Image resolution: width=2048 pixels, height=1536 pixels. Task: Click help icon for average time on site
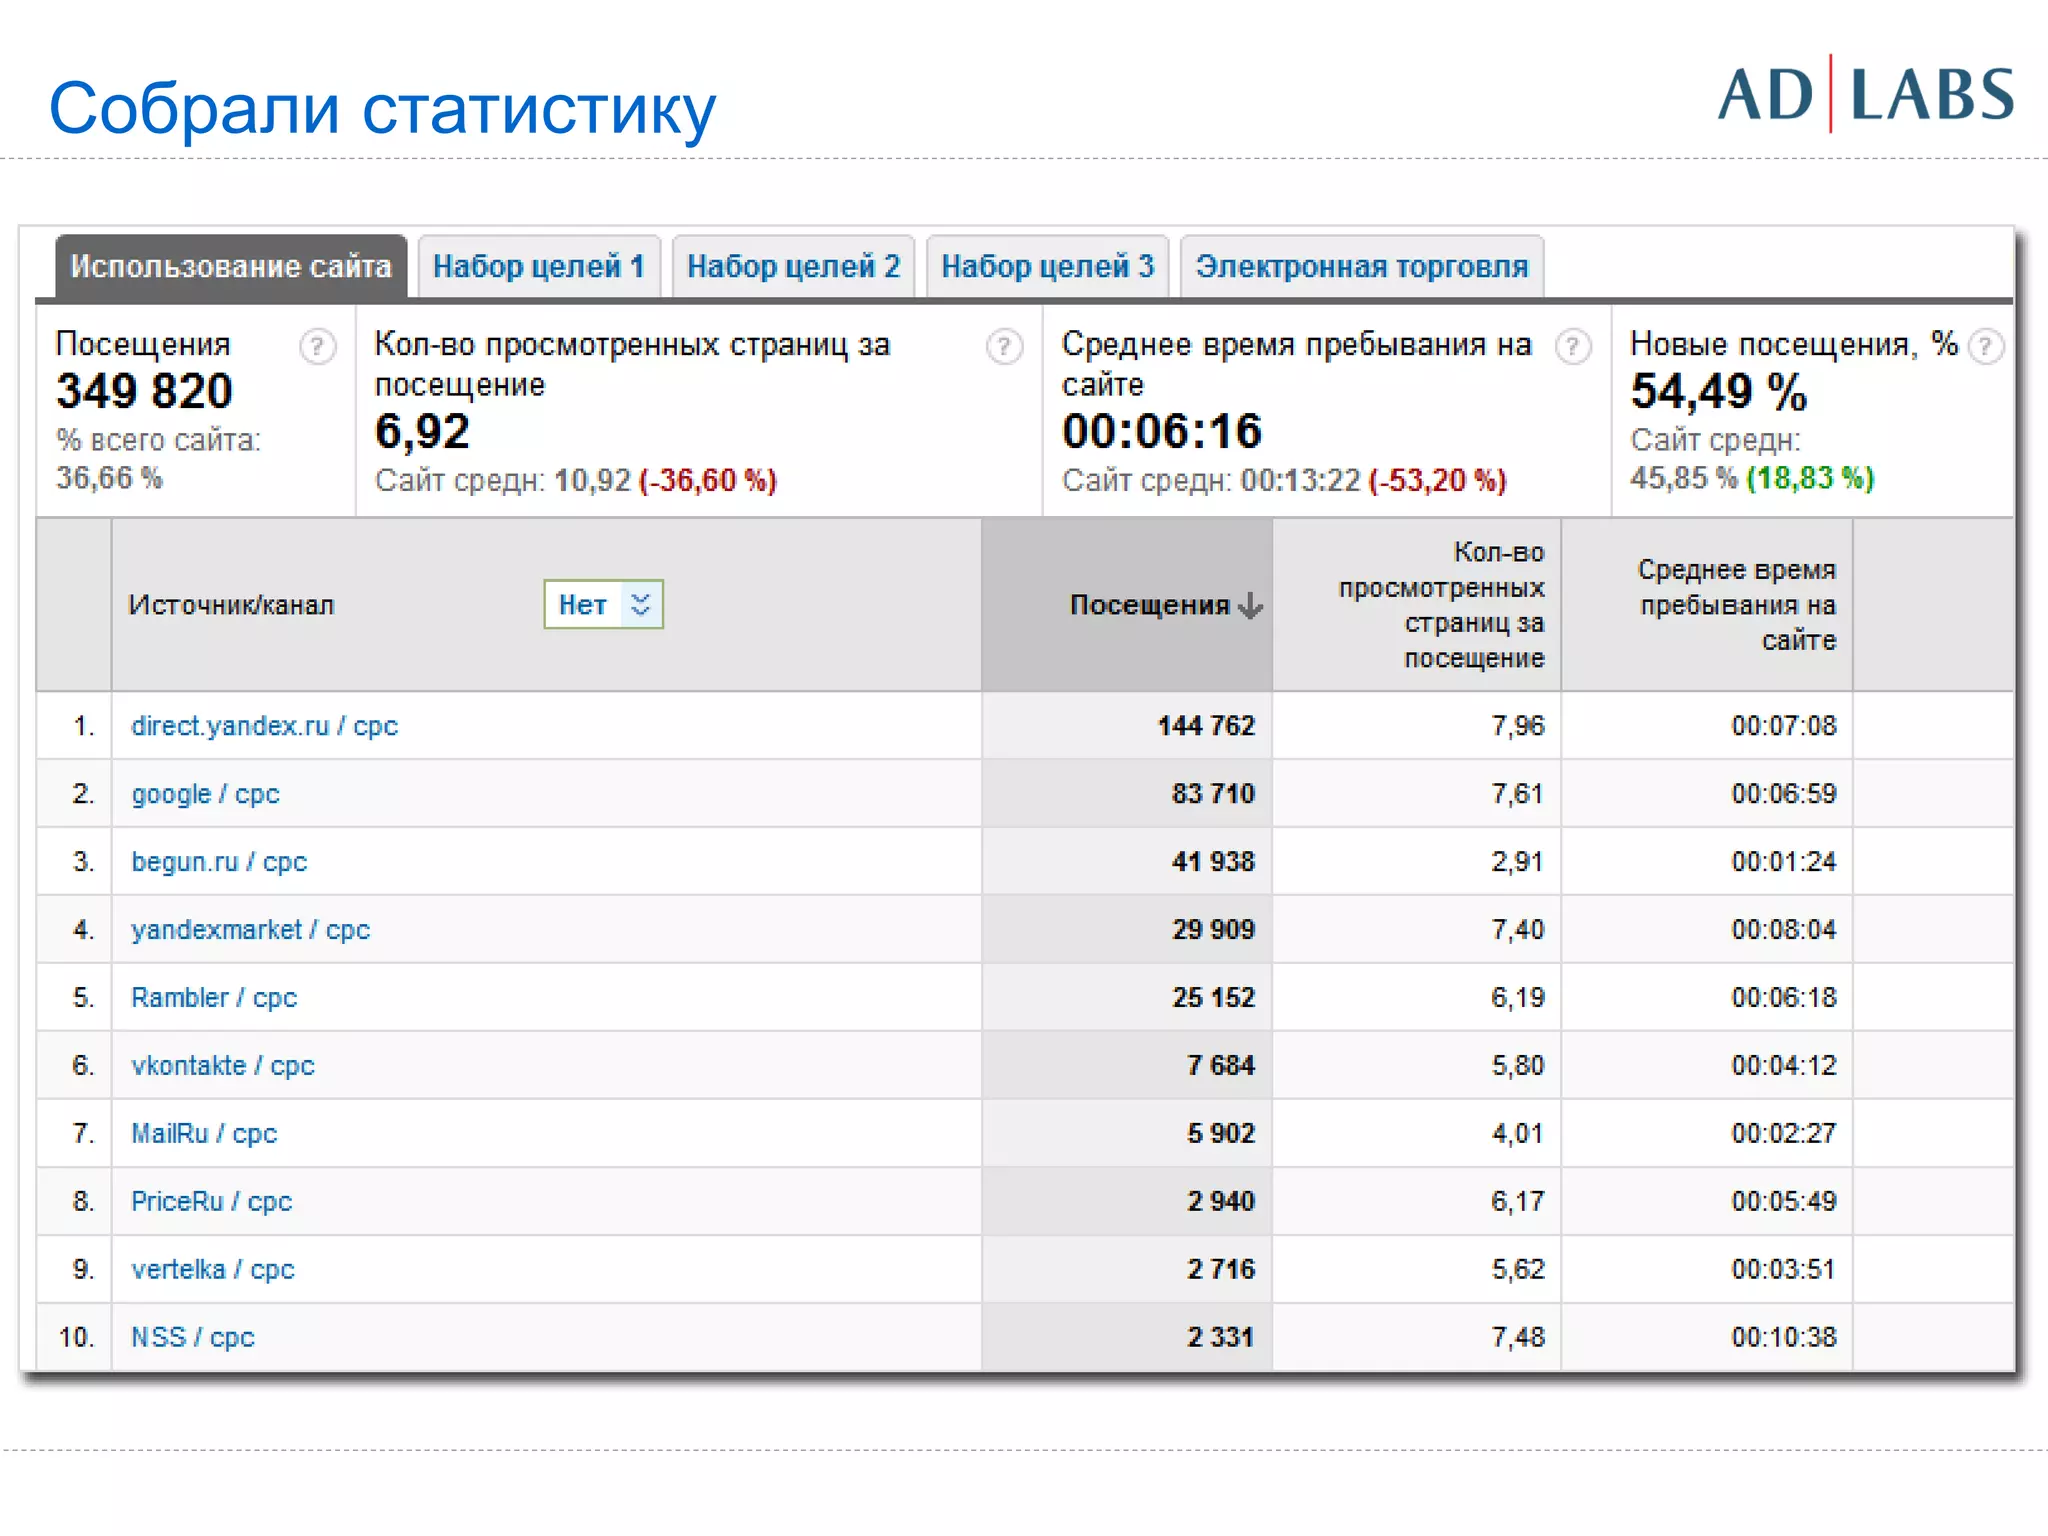(x=1572, y=347)
